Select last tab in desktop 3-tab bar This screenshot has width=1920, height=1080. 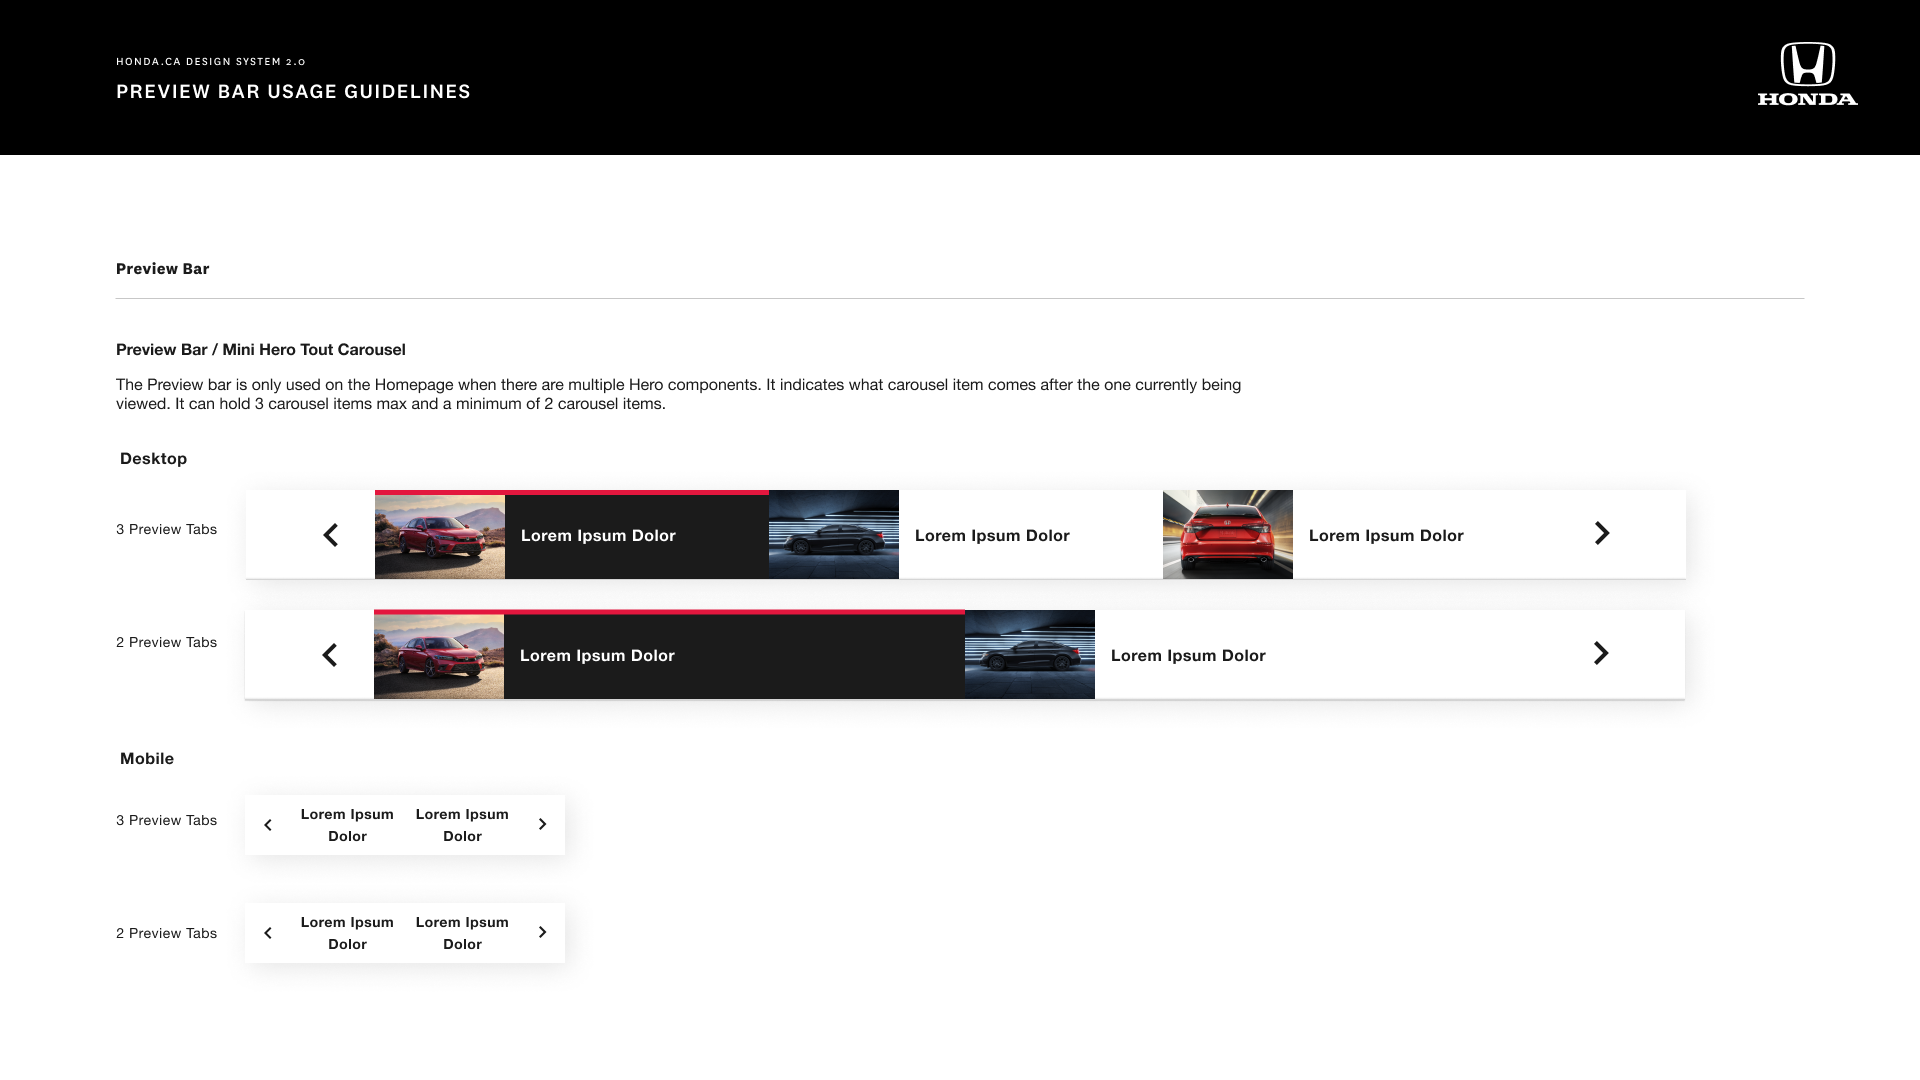tap(1360, 534)
